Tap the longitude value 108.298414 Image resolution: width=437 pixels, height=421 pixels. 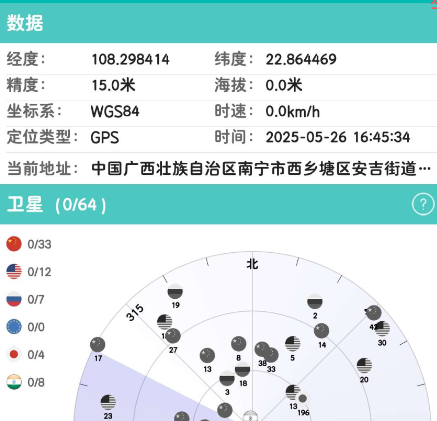coord(130,59)
